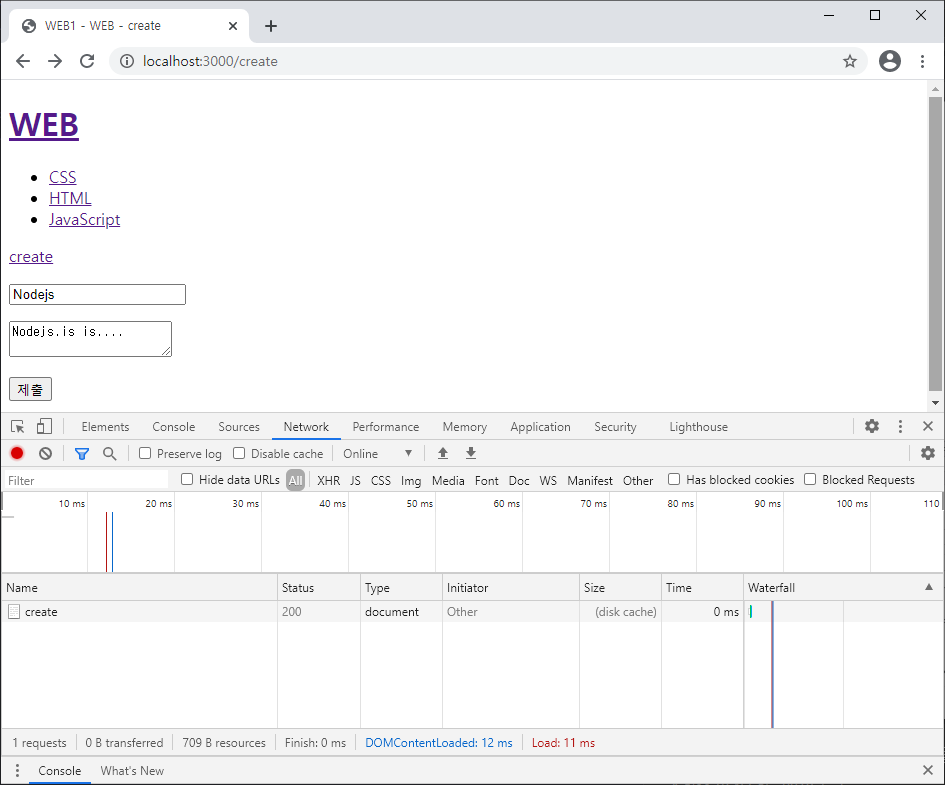The height and width of the screenshot is (785, 945).
Task: Close the WEB1 - WEB - create tab
Action: pyautogui.click(x=233, y=26)
